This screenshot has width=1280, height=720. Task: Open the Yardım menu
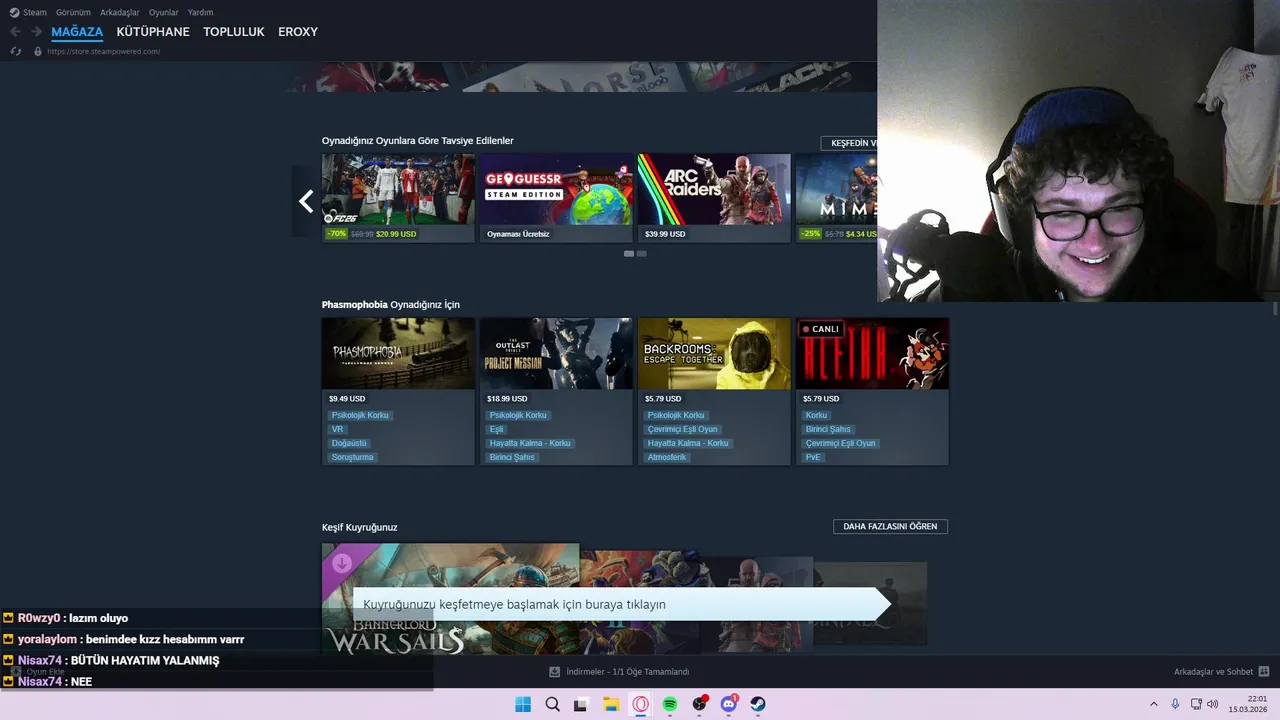click(x=200, y=12)
